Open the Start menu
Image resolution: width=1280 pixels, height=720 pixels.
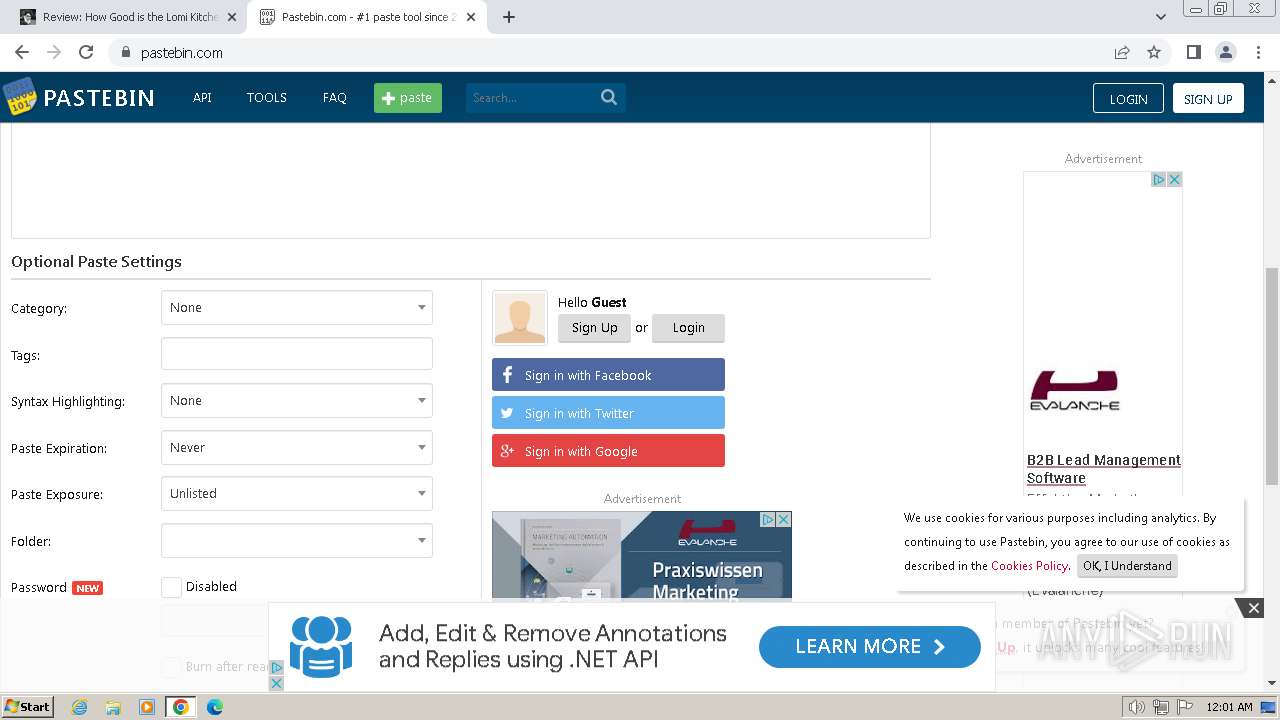27,707
